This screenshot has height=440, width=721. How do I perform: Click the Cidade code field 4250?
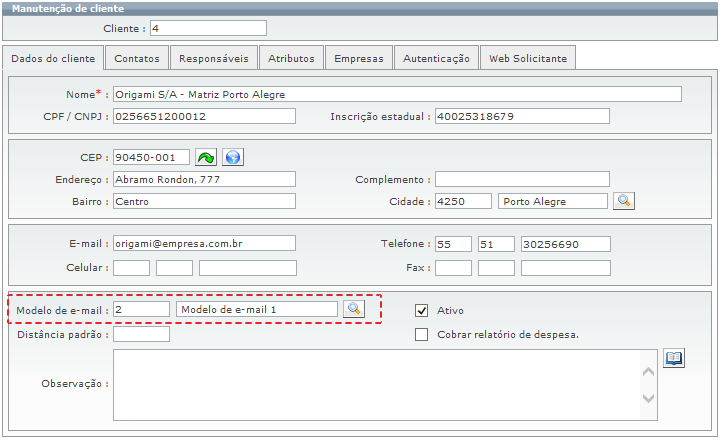tap(464, 201)
